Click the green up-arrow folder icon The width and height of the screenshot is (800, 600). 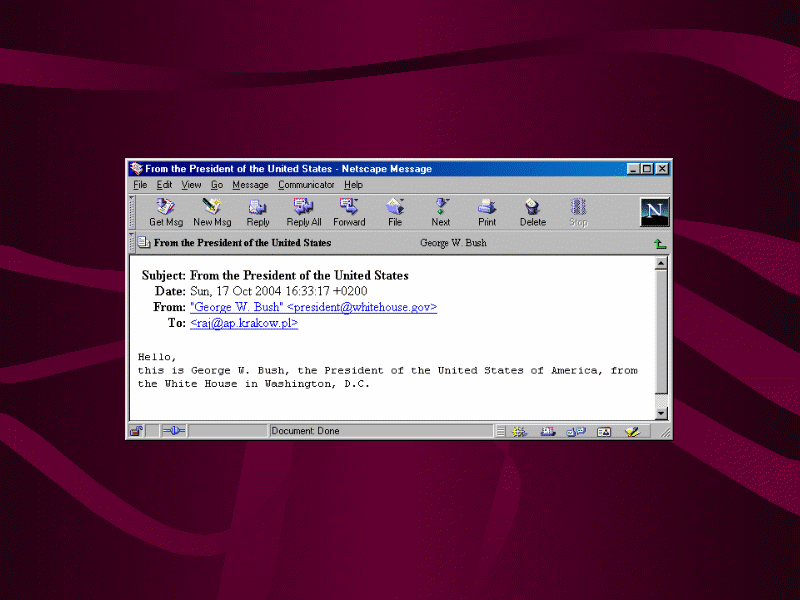click(x=660, y=244)
